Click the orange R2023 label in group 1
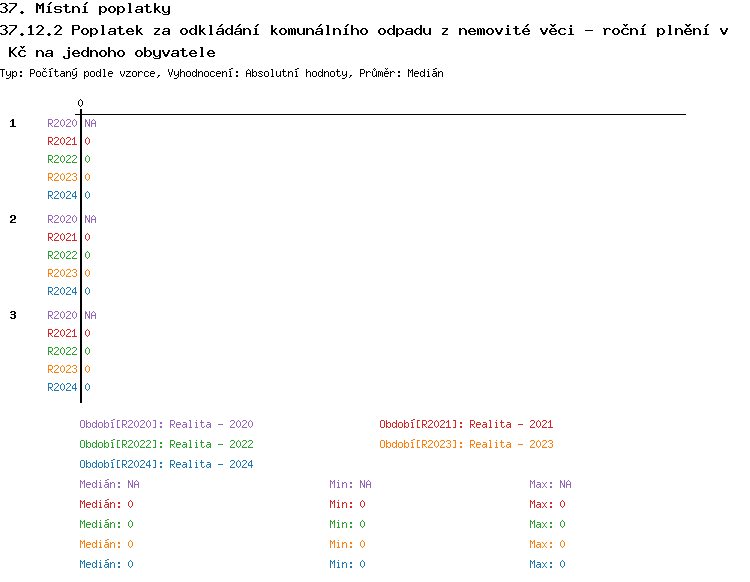Screen dimensions: 750x582 pos(62,177)
